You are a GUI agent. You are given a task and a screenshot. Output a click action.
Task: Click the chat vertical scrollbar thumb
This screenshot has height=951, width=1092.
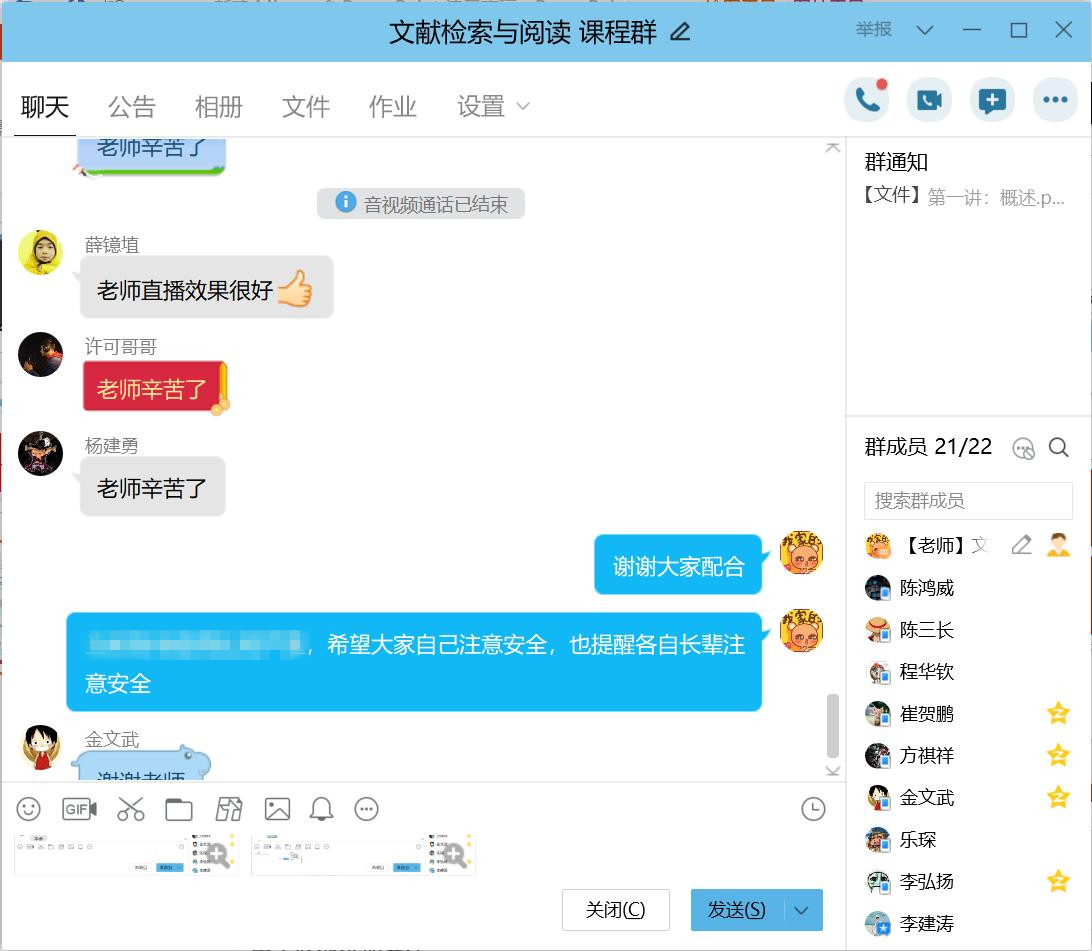click(x=833, y=725)
